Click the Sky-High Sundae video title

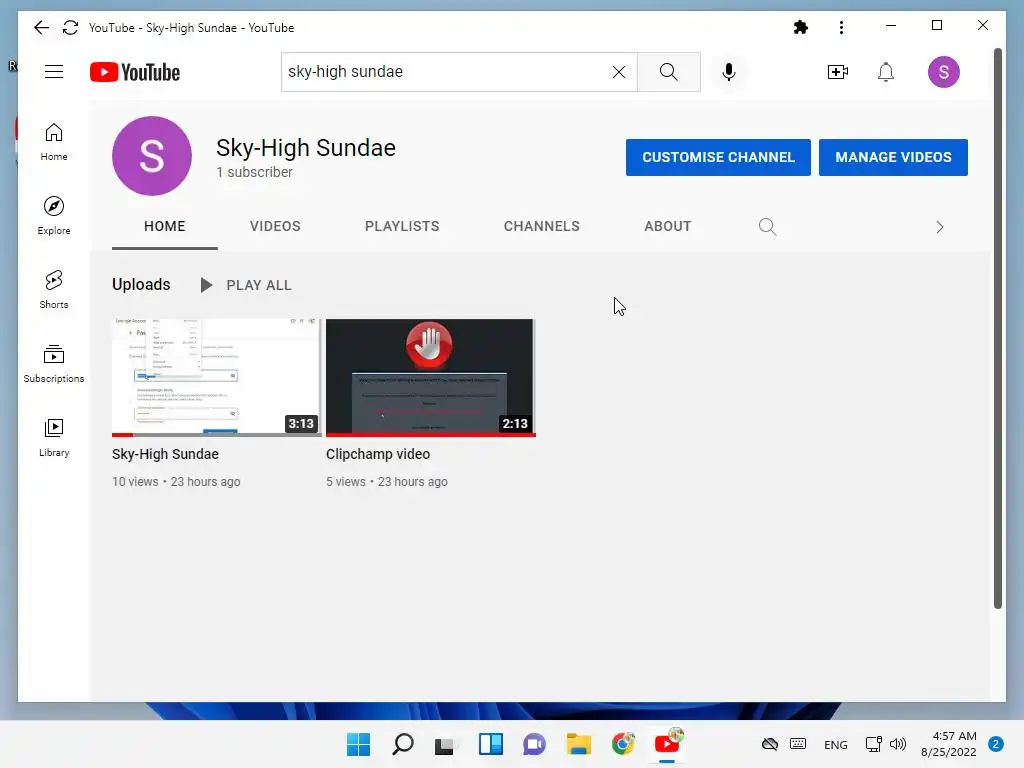pos(165,454)
